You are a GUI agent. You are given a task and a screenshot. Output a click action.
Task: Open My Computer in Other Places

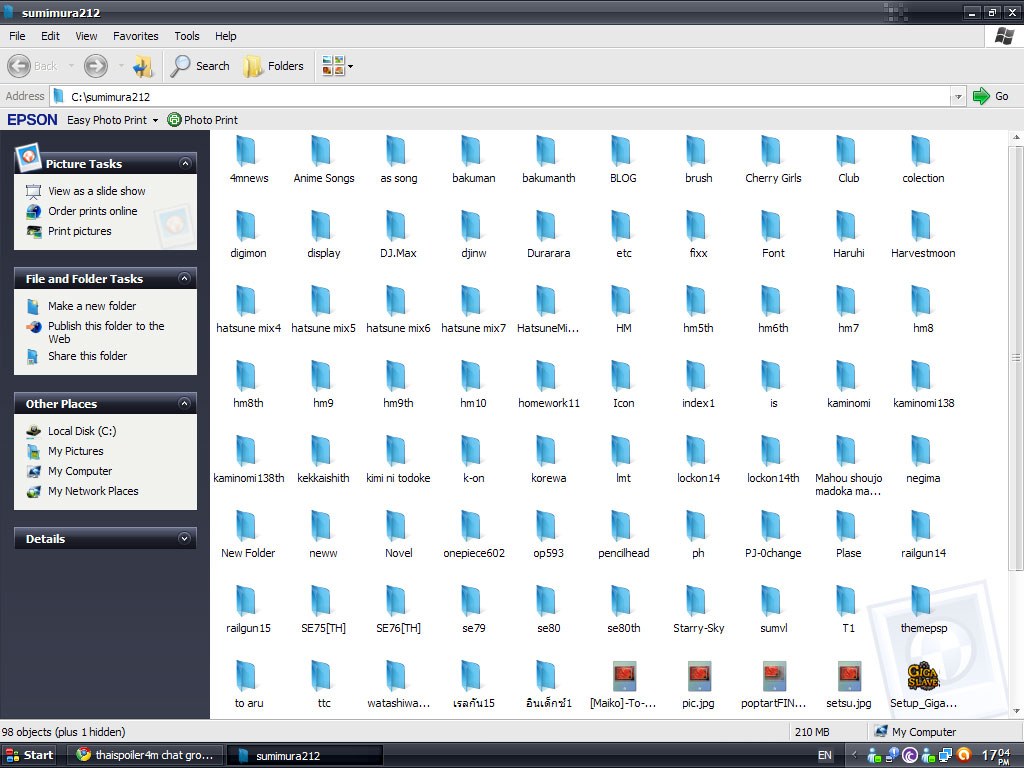coord(80,471)
